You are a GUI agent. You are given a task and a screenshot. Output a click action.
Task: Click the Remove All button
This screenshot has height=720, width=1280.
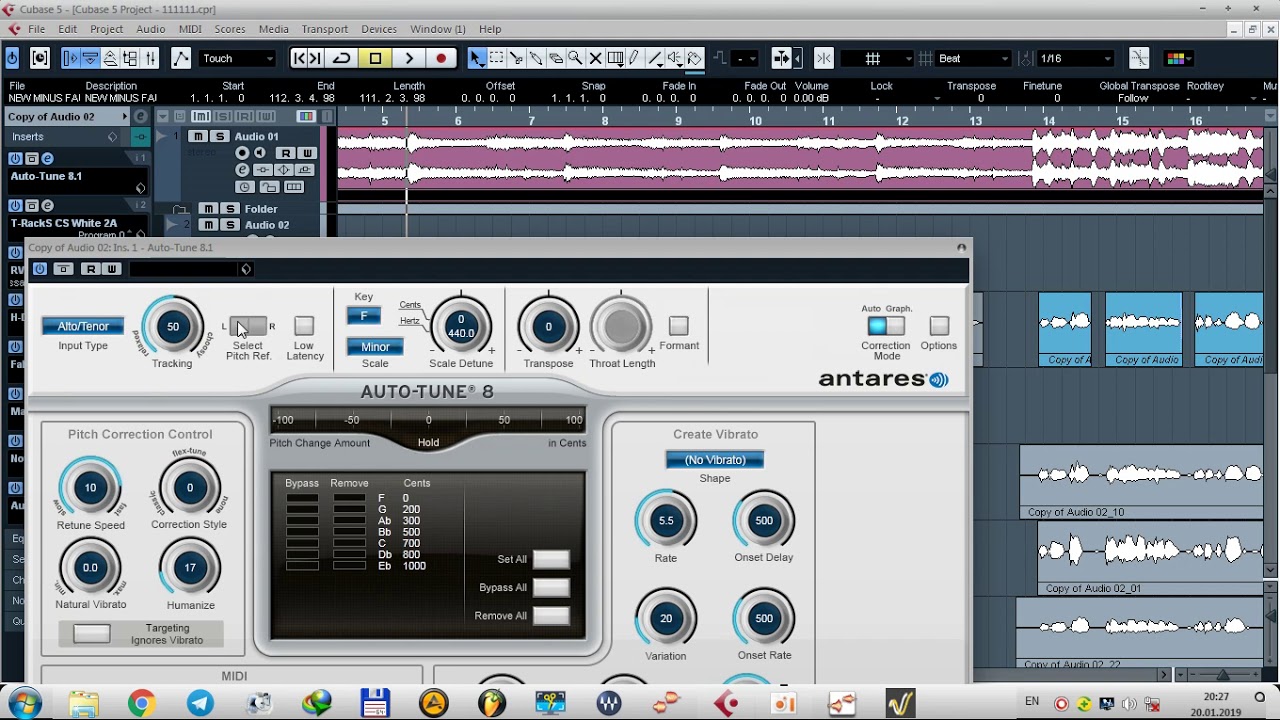551,615
